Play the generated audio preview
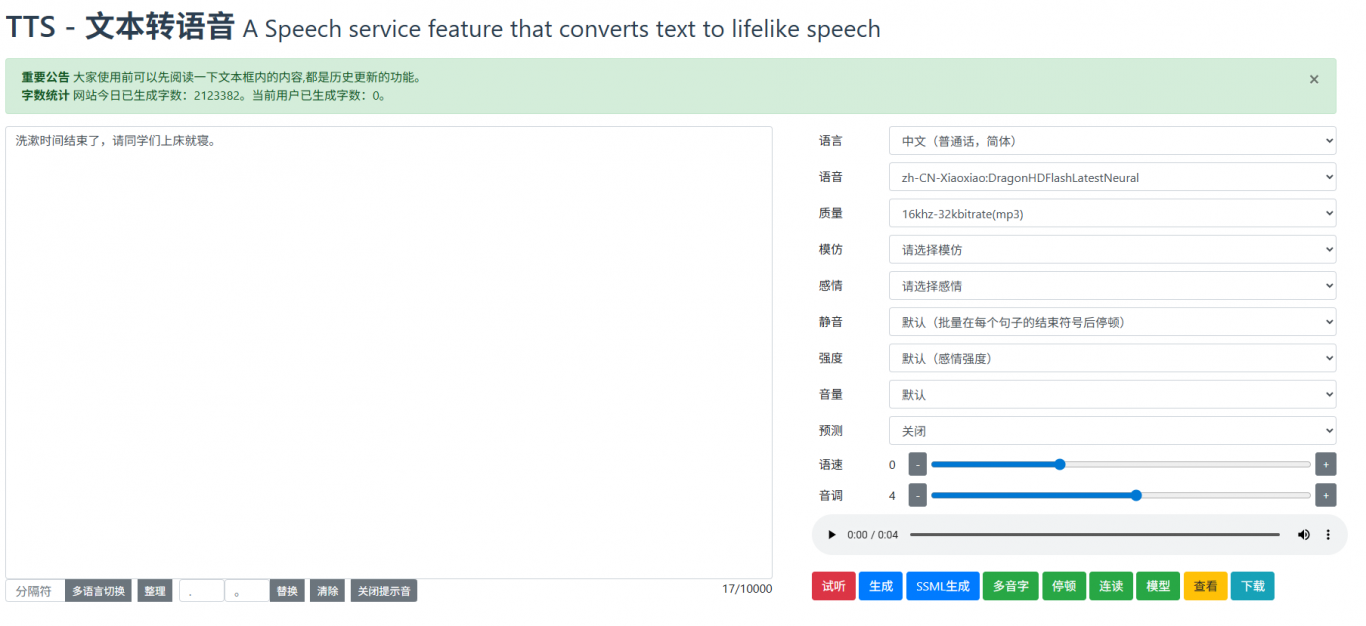Screen dimensions: 1366x626 [x=831, y=535]
